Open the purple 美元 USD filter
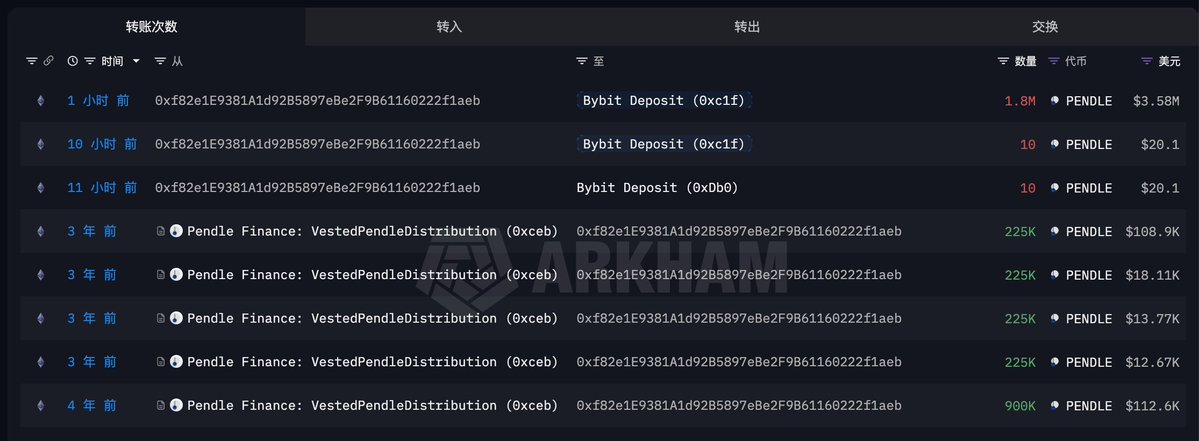Viewport: 1199px width, 441px height. click(1147, 62)
